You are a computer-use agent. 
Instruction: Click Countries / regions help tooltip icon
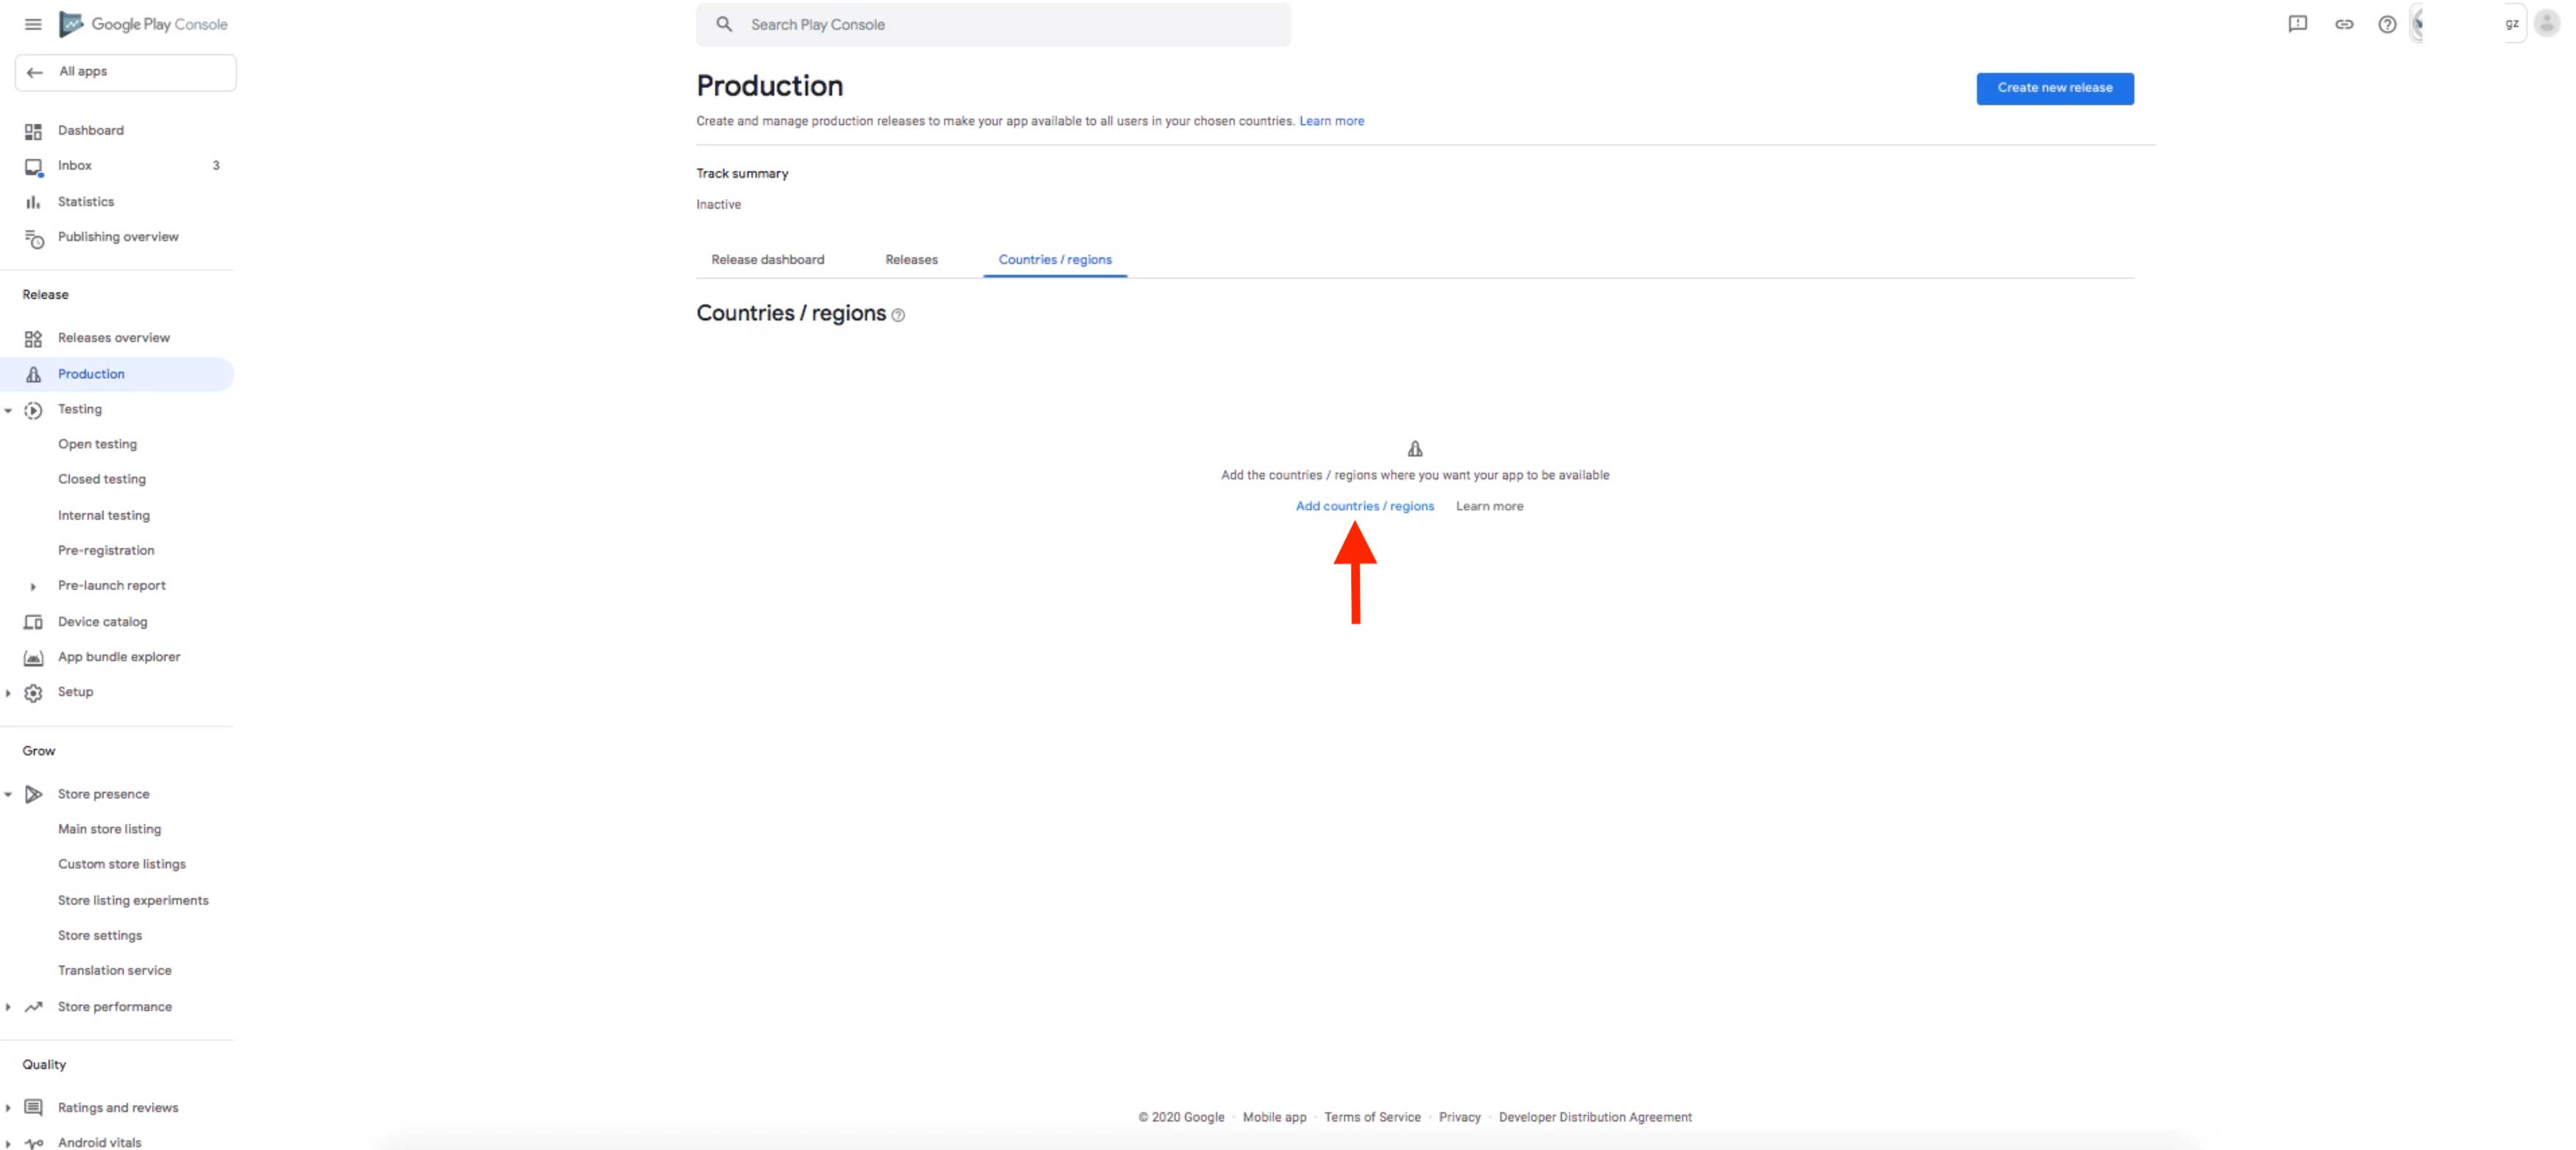pos(898,315)
